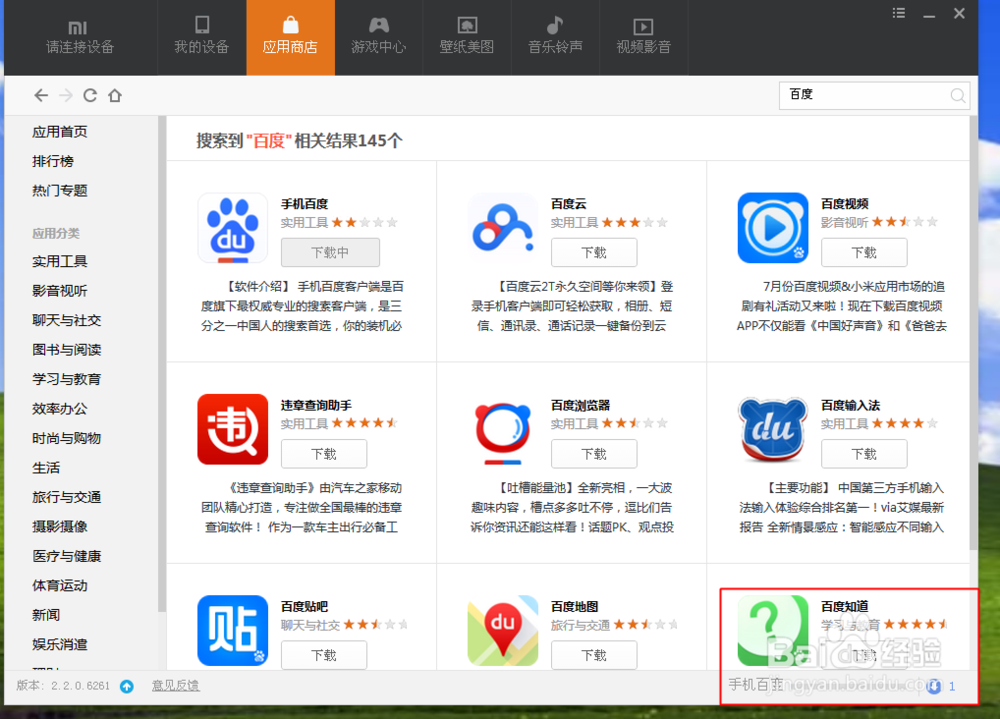Download 百度云 with 下载 button
The width and height of the screenshot is (1000, 719).
point(594,253)
